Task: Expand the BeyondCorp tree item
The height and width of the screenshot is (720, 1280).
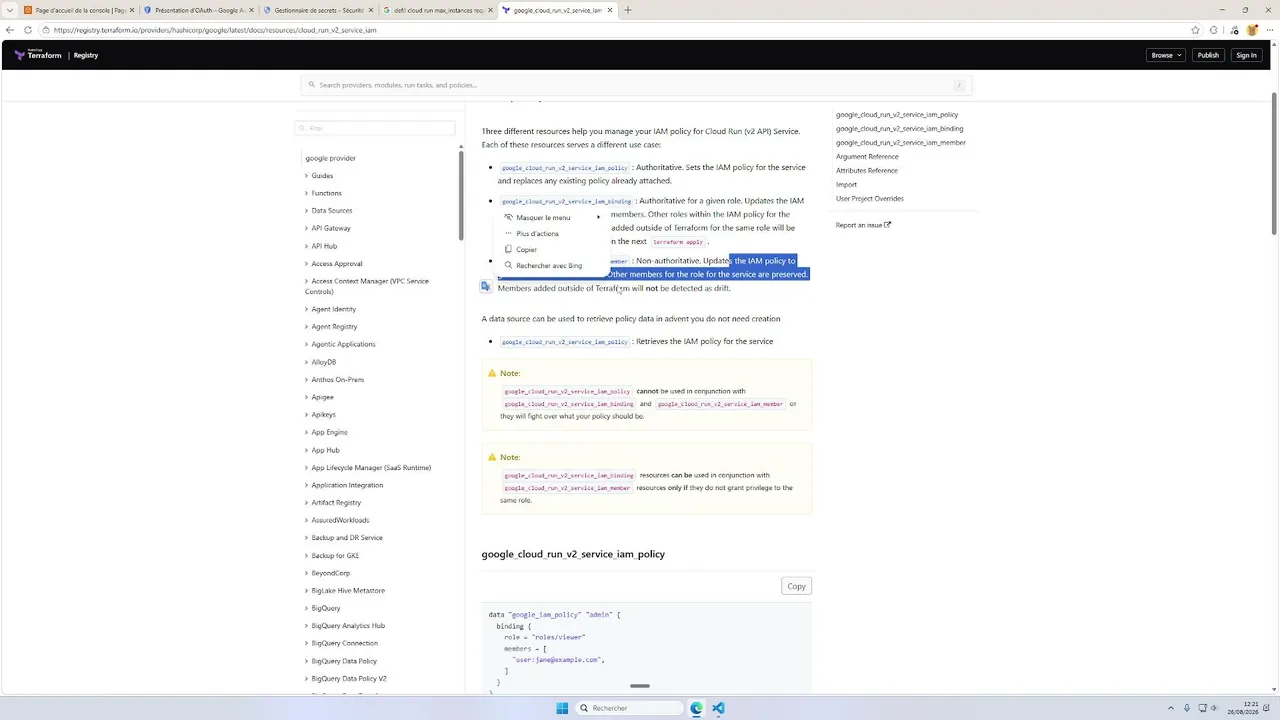Action: pos(330,573)
